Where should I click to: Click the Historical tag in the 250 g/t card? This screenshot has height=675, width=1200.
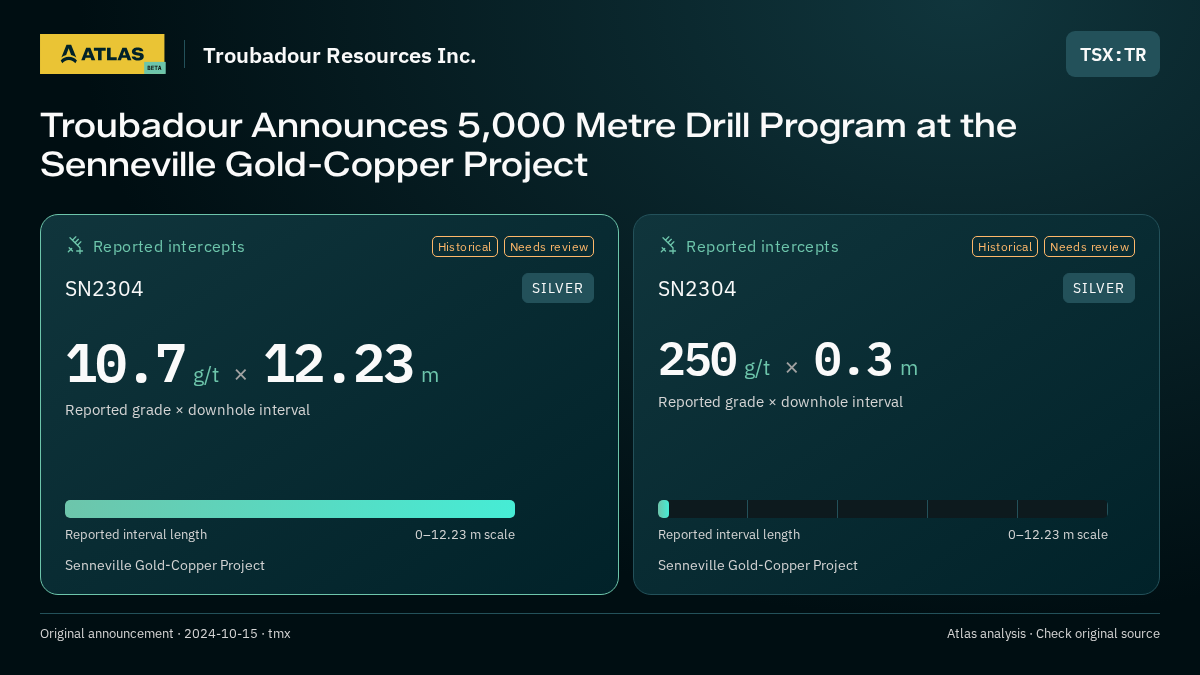pyautogui.click(x=1005, y=247)
